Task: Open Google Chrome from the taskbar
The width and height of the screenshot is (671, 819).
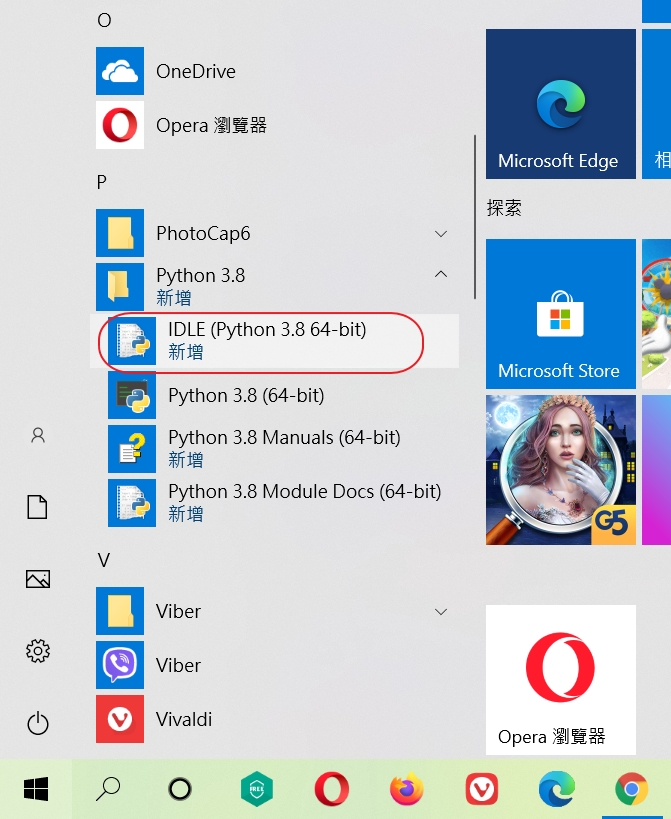Action: pos(632,789)
